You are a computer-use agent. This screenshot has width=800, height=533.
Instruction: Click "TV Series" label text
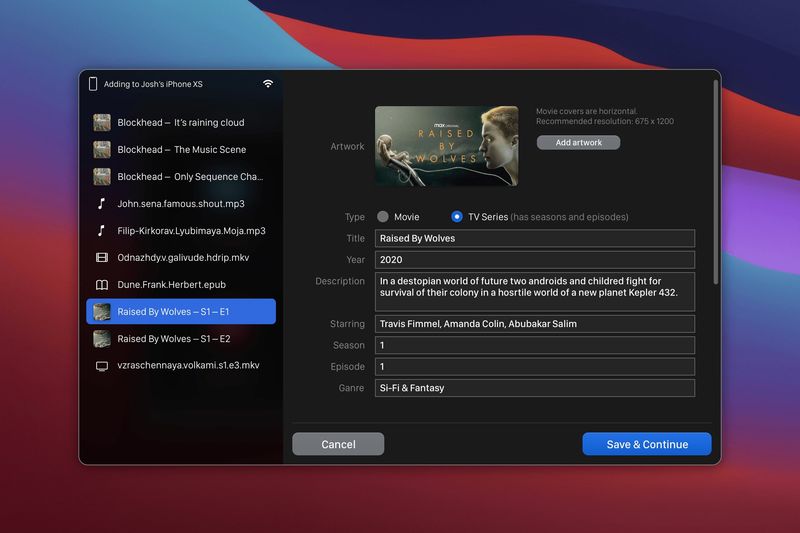488,217
